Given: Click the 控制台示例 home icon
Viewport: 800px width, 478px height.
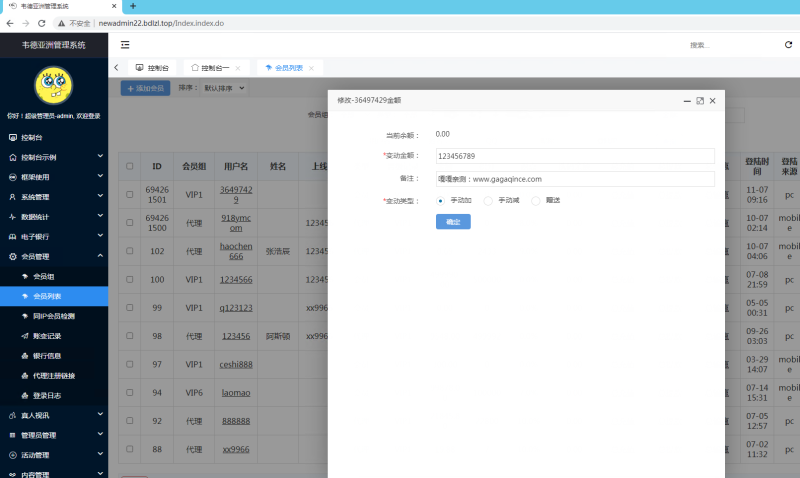Looking at the screenshot, I should tap(13, 157).
